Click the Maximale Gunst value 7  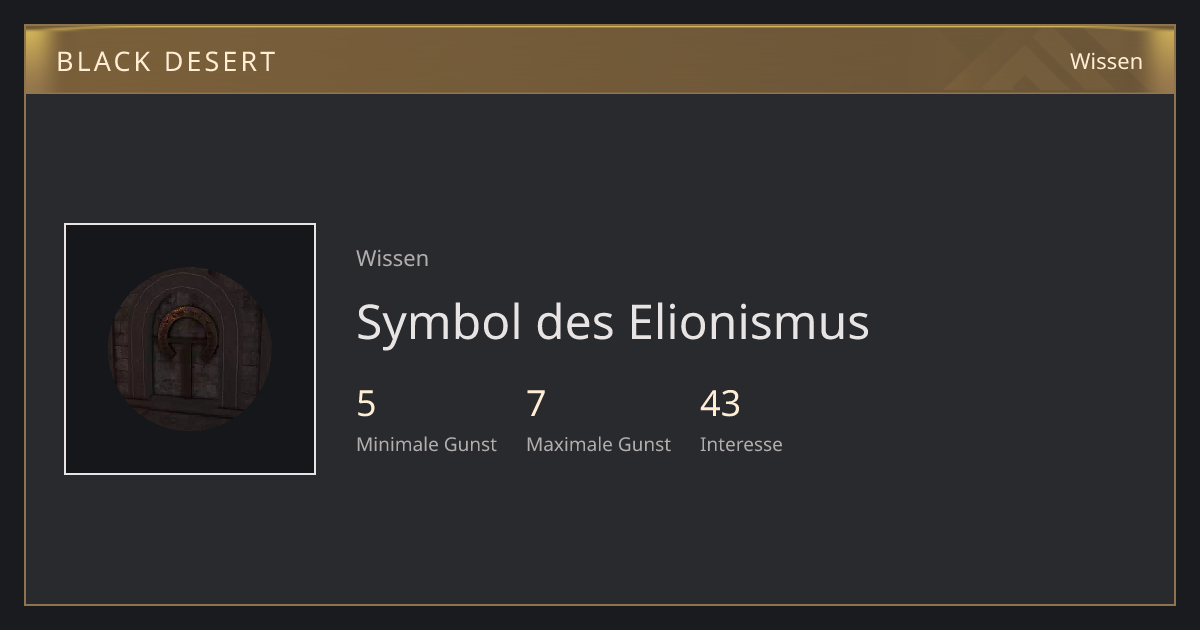coord(536,404)
